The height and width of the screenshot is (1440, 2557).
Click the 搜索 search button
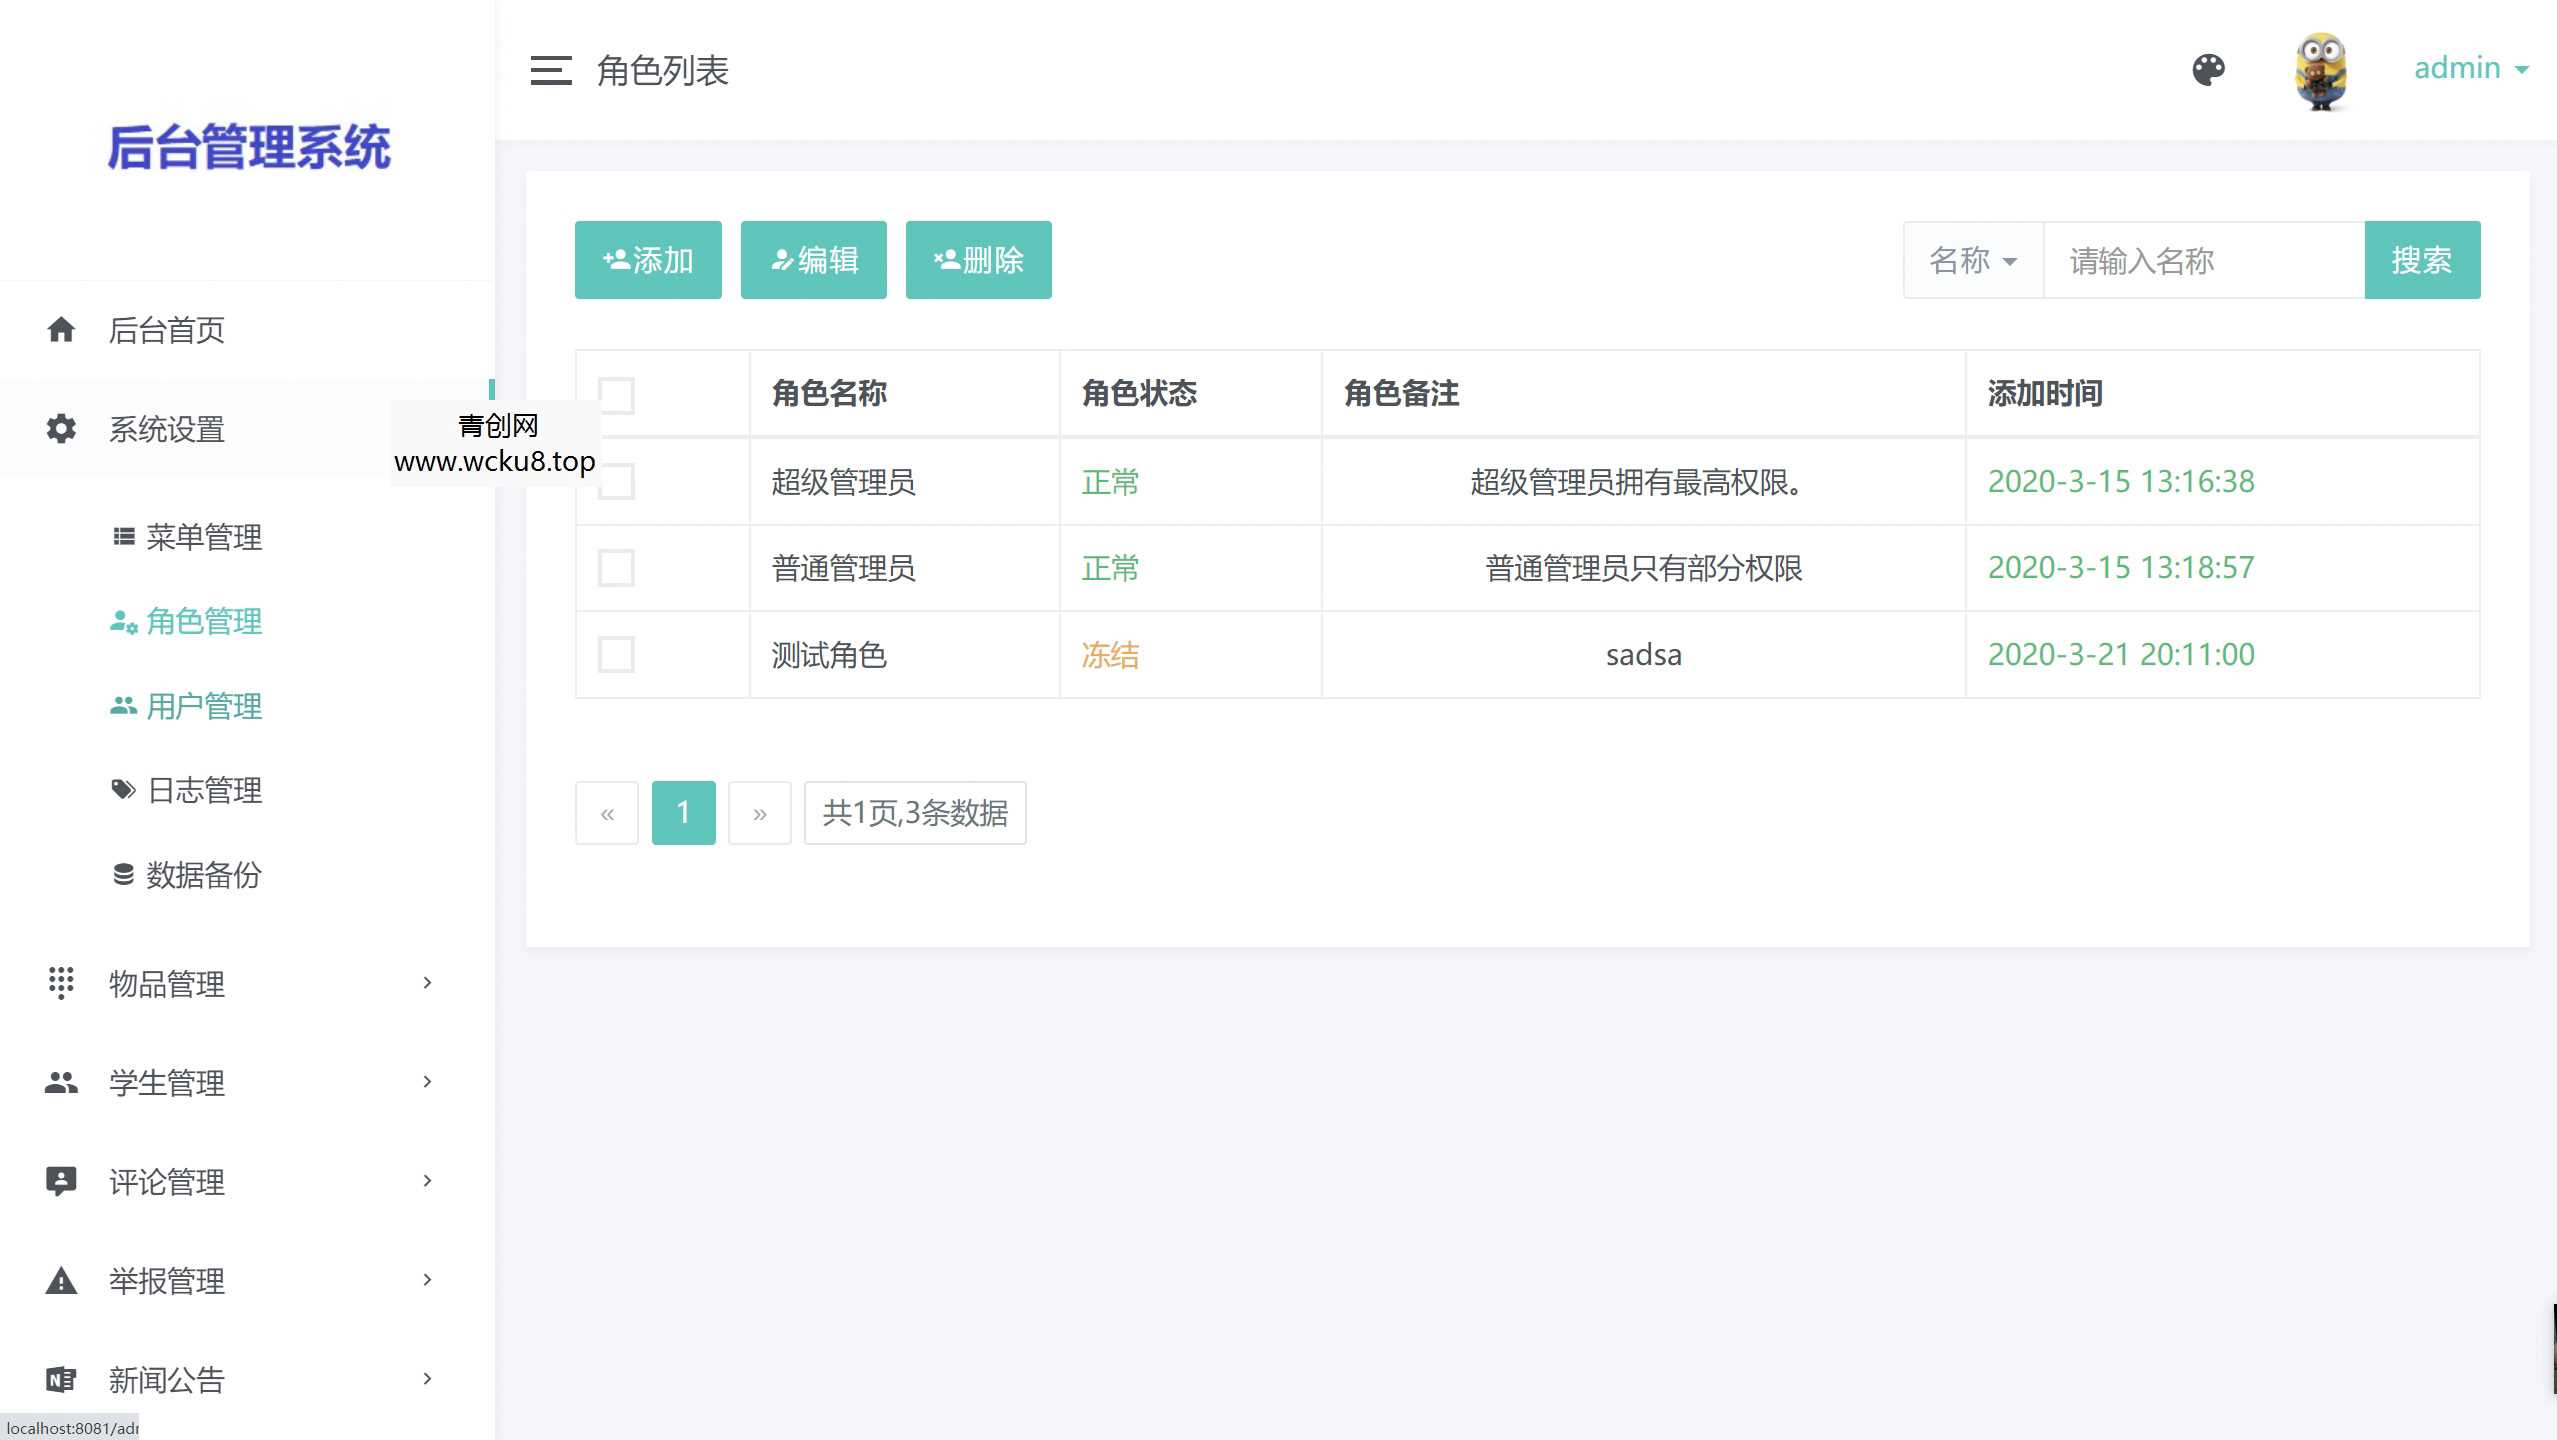pyautogui.click(x=2421, y=260)
